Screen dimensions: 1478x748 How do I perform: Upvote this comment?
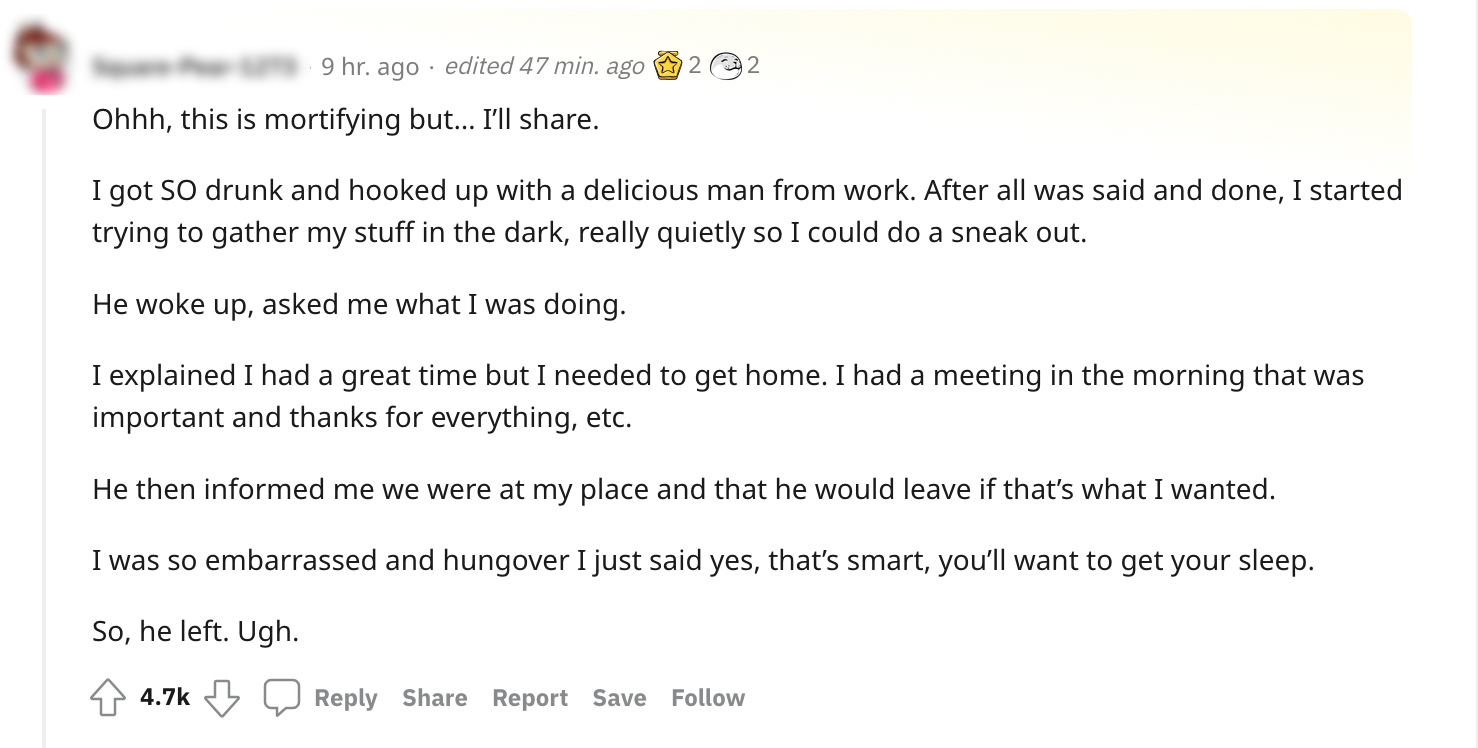click(108, 698)
